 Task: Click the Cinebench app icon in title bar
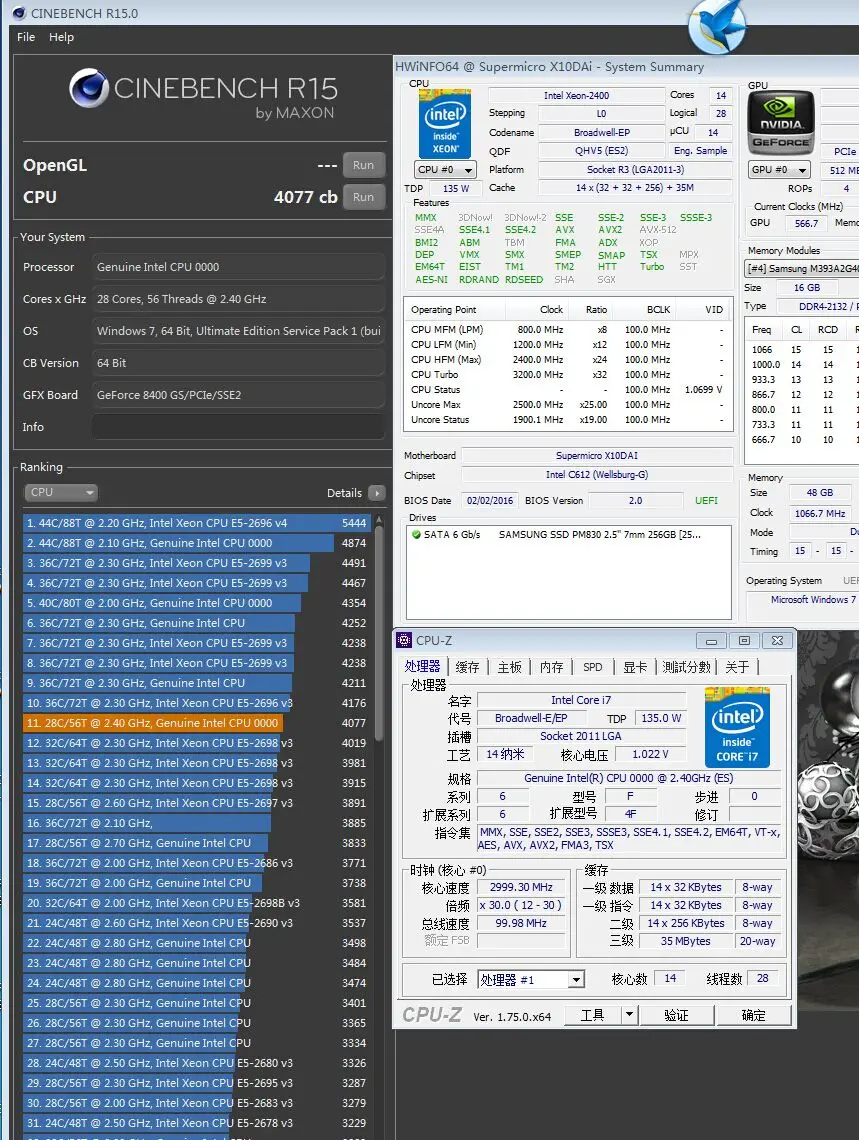click(x=18, y=12)
